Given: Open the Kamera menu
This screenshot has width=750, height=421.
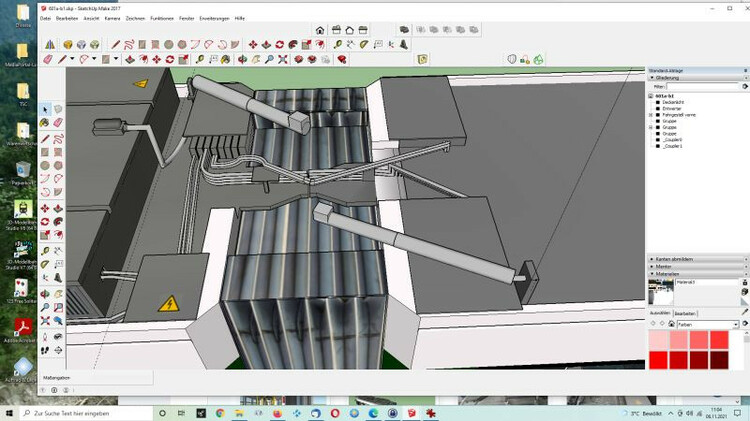Looking at the screenshot, I should pos(112,18).
